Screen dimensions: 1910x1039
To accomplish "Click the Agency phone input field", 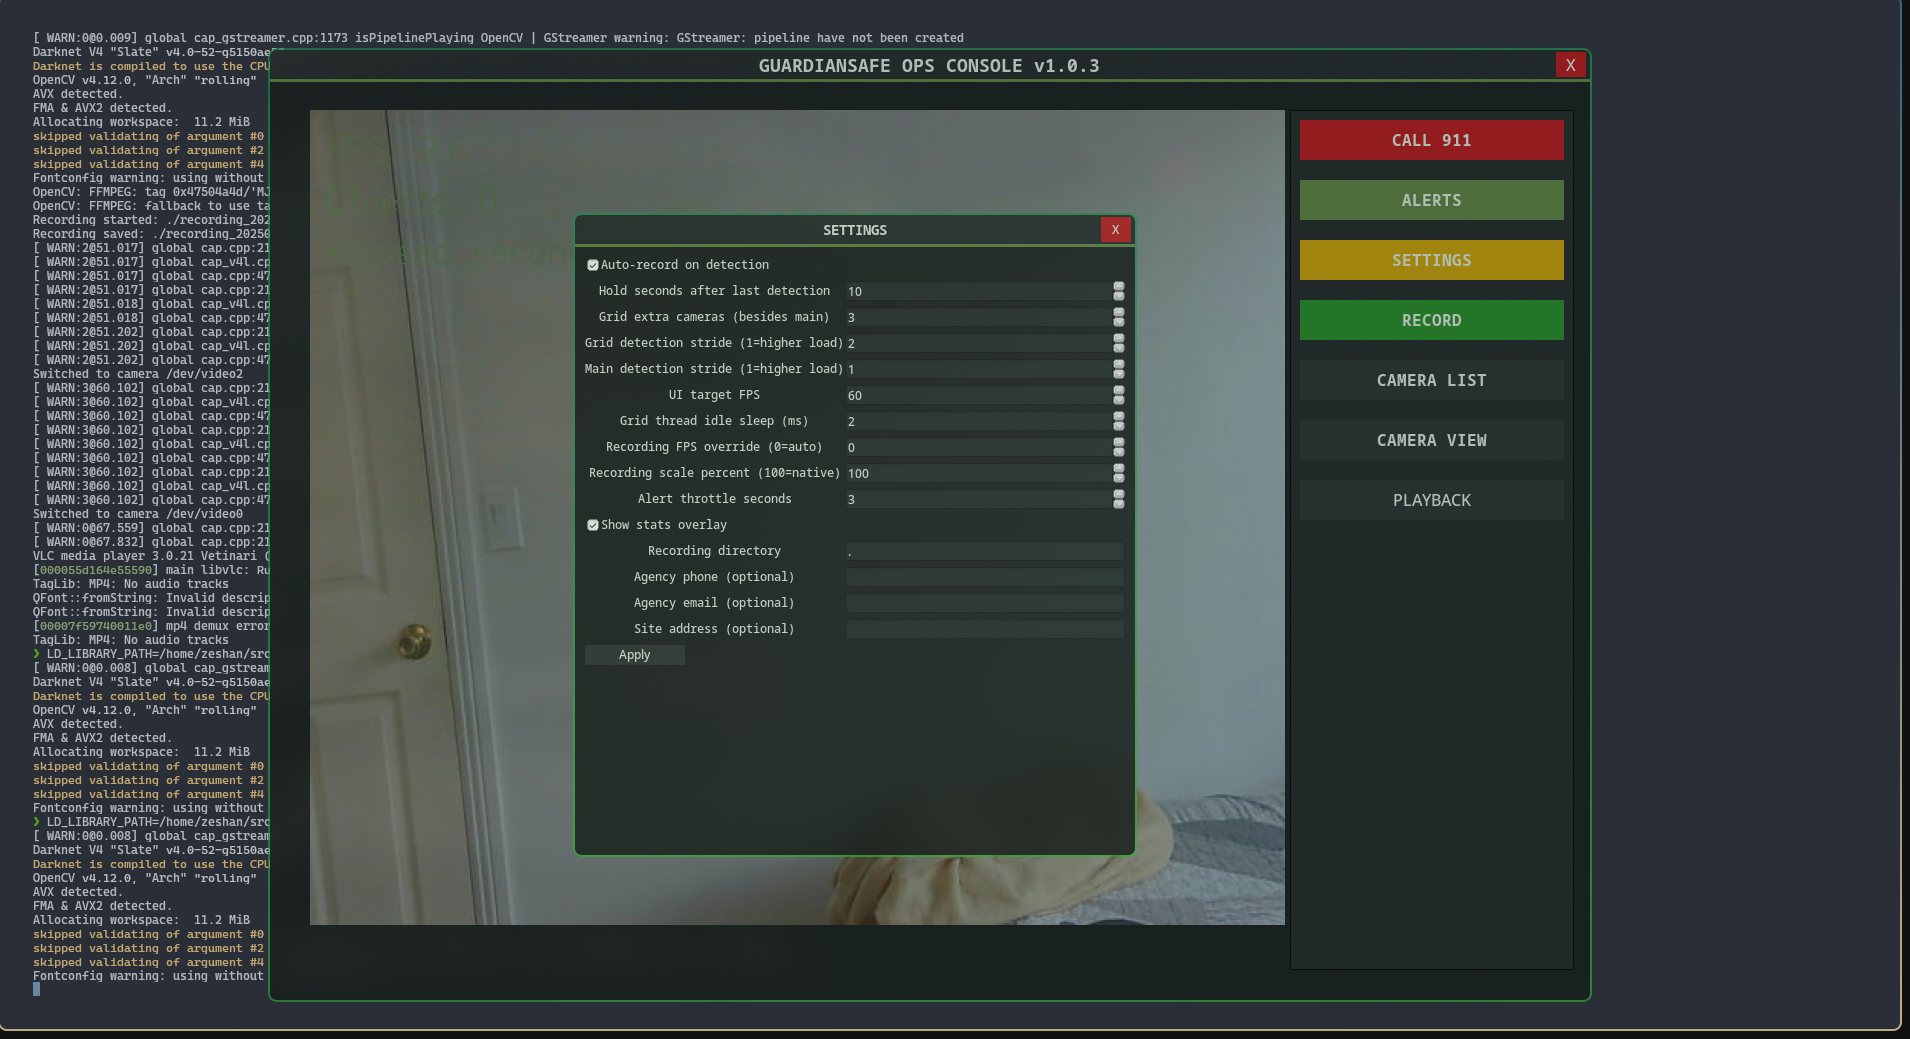I will tap(984, 577).
